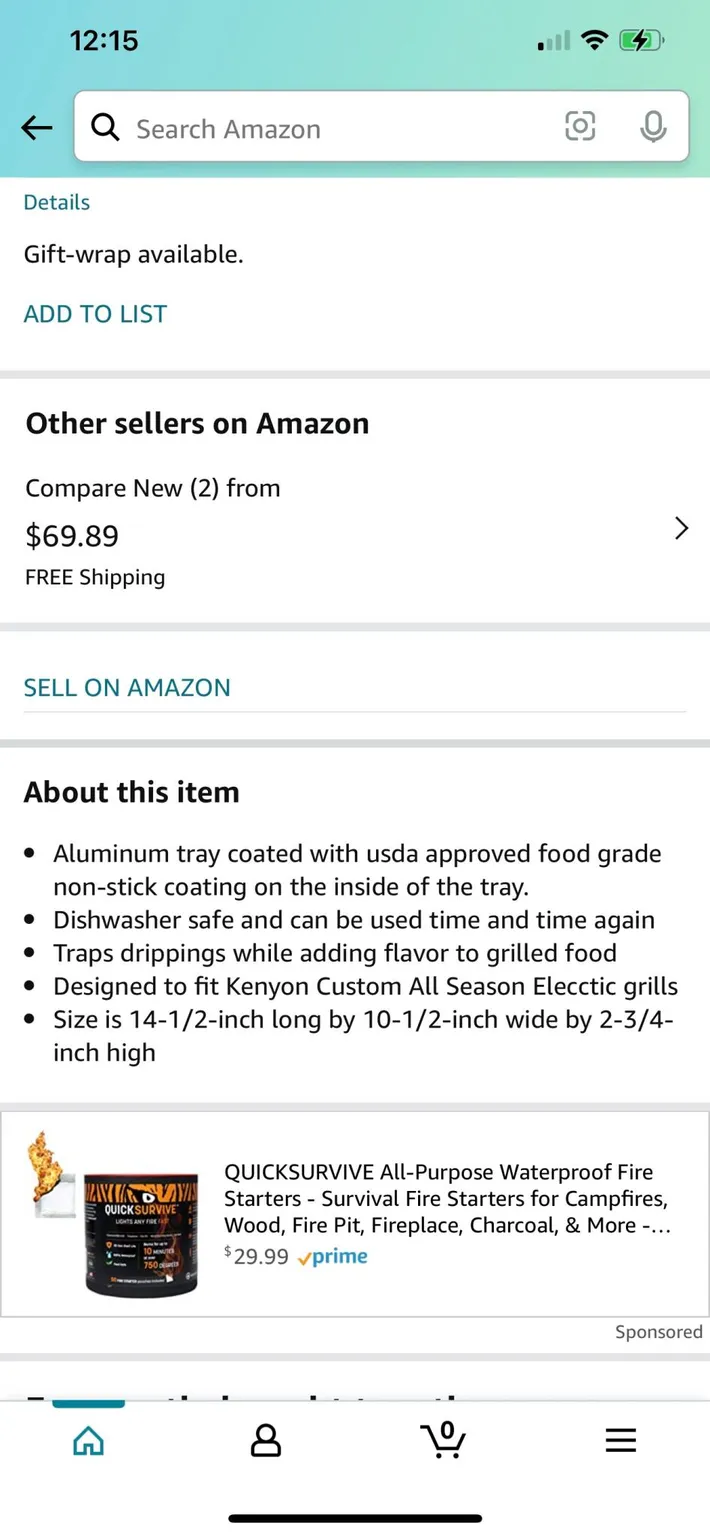Go to Home tab icon
Image resolution: width=710 pixels, height=1536 pixels.
coord(89,1440)
